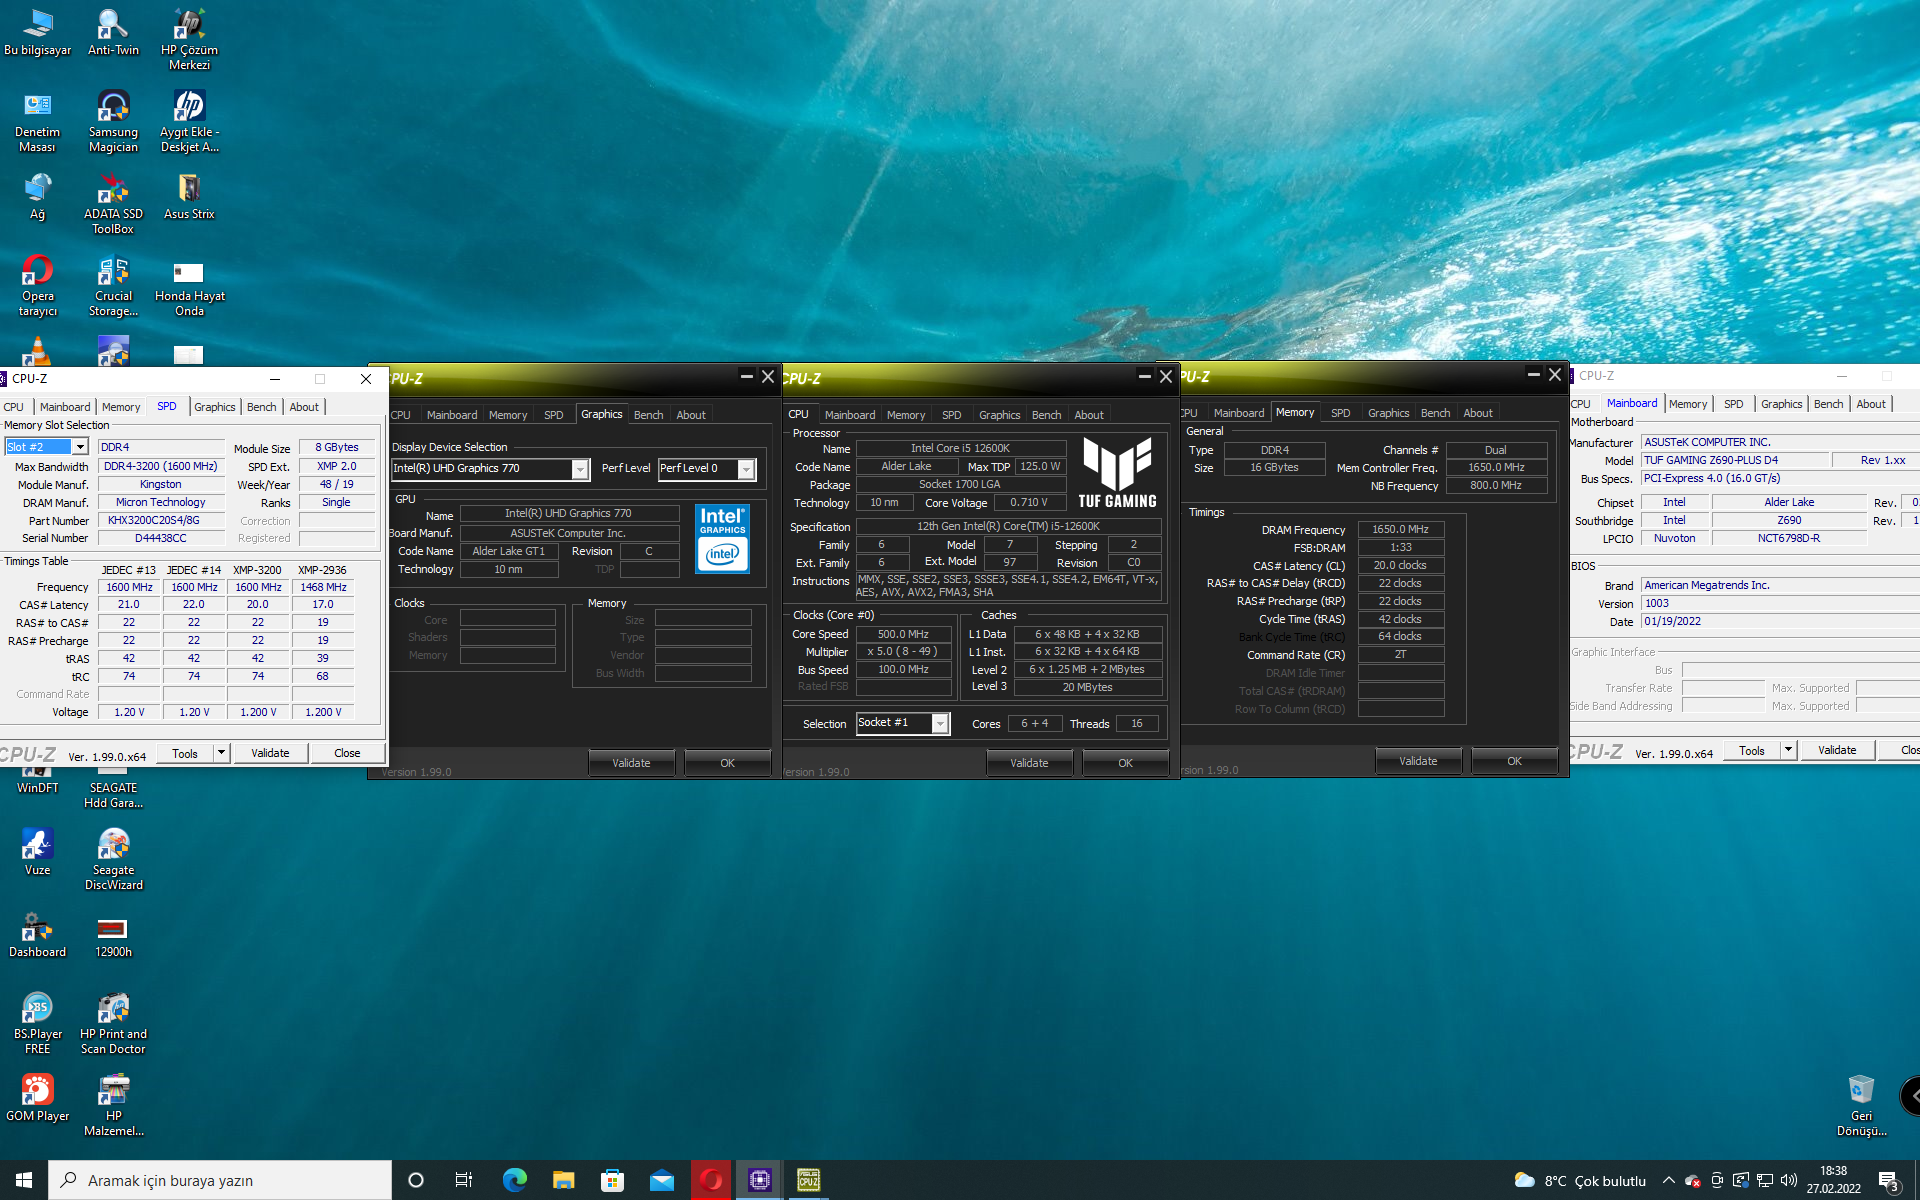Click Validate in CPU window
Image resolution: width=1920 pixels, height=1200 pixels.
tap(1029, 763)
